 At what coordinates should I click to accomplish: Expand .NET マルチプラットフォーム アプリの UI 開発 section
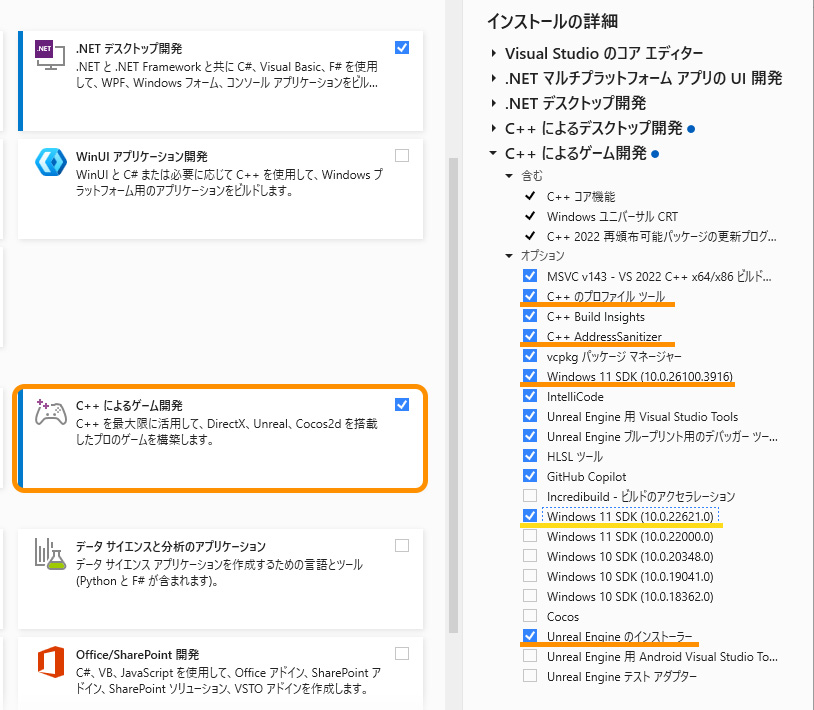494,78
